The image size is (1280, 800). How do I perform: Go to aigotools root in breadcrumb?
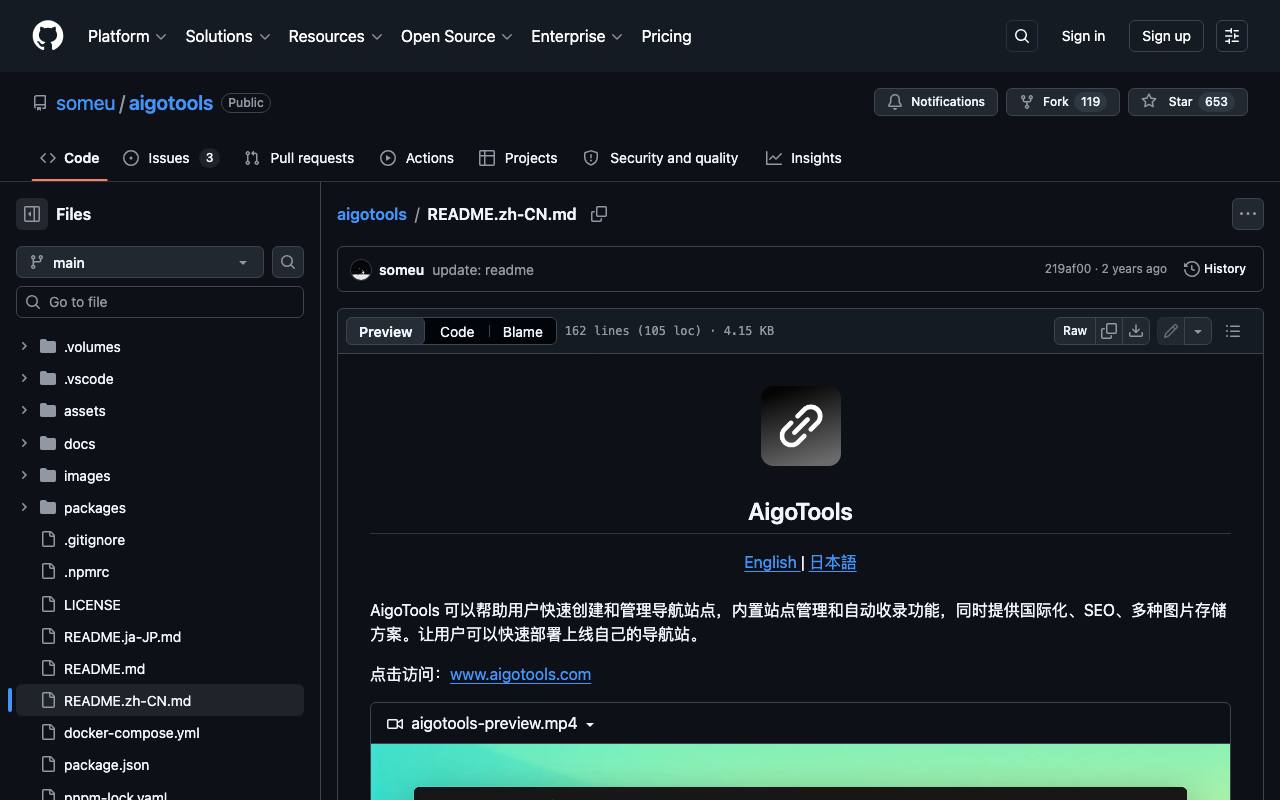point(372,214)
